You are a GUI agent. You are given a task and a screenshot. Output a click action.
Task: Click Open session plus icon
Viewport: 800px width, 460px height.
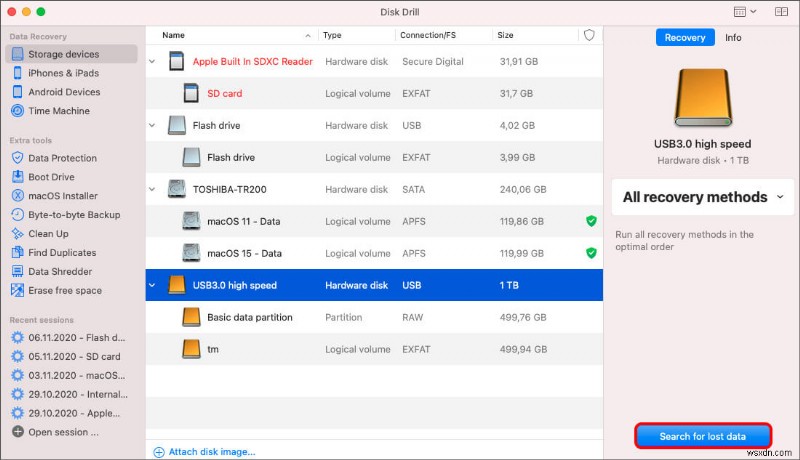coord(18,432)
